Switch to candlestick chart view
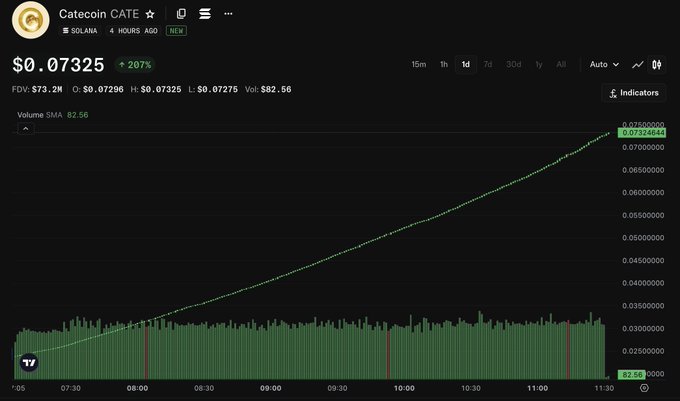The image size is (680, 401). pos(657,65)
